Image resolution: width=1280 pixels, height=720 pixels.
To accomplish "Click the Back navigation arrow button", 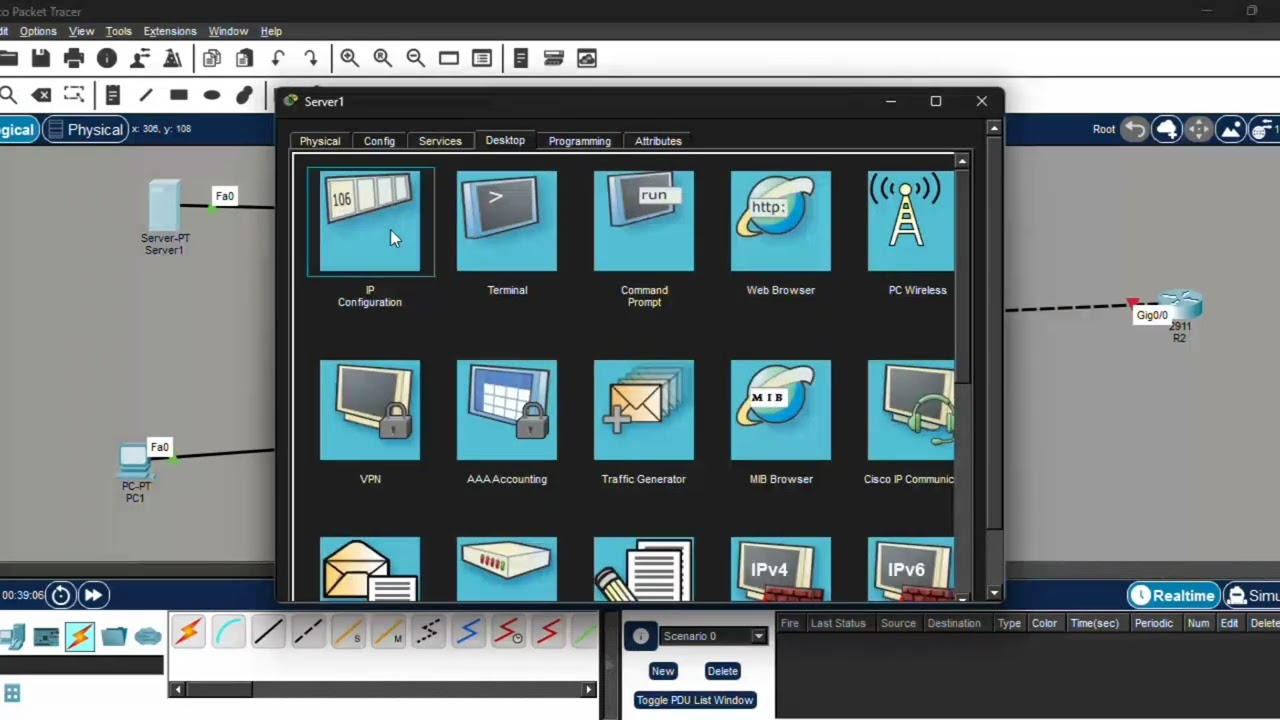I will tap(1135, 129).
